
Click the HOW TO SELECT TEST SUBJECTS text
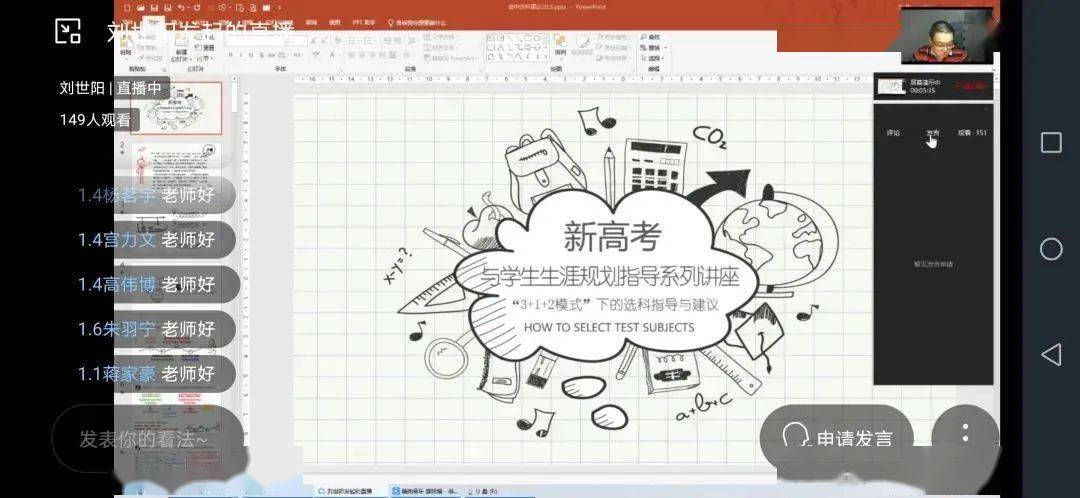pyautogui.click(x=609, y=327)
